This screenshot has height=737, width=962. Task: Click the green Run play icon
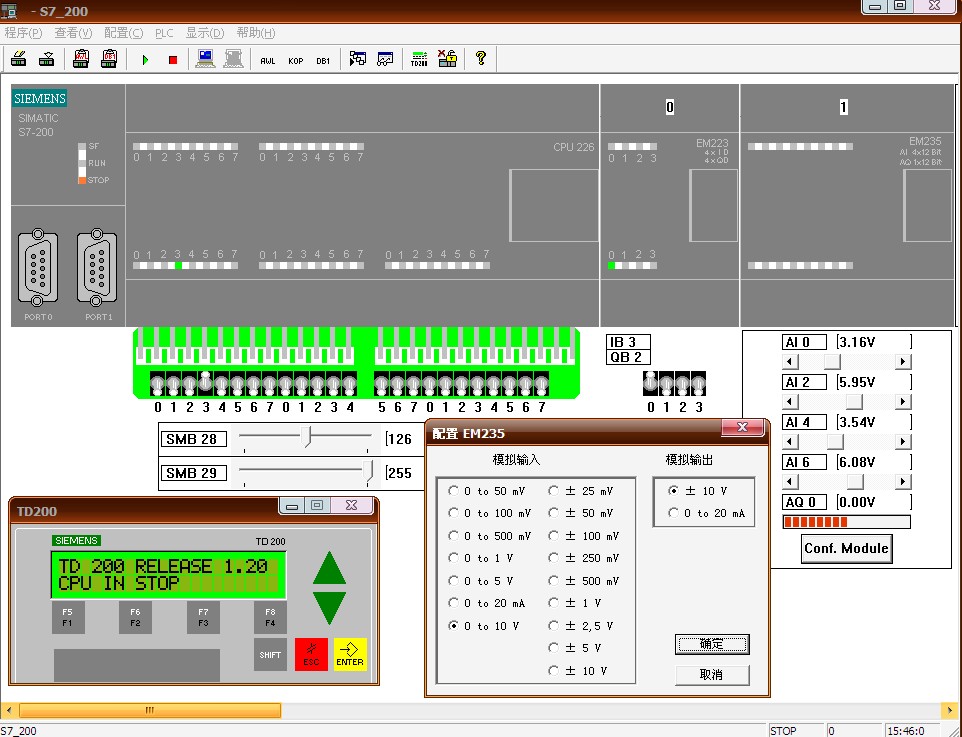[x=145, y=60]
